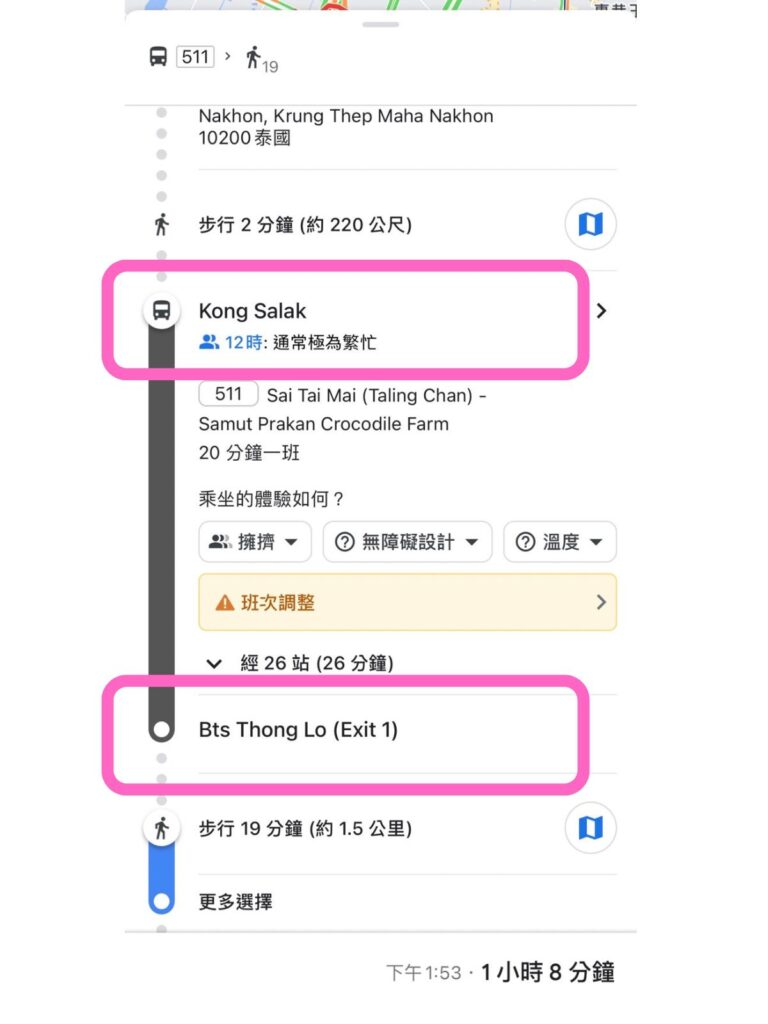This screenshot has height=1024, width=768.
Task: Open the 溫度 temperature dropdown
Action: click(560, 542)
